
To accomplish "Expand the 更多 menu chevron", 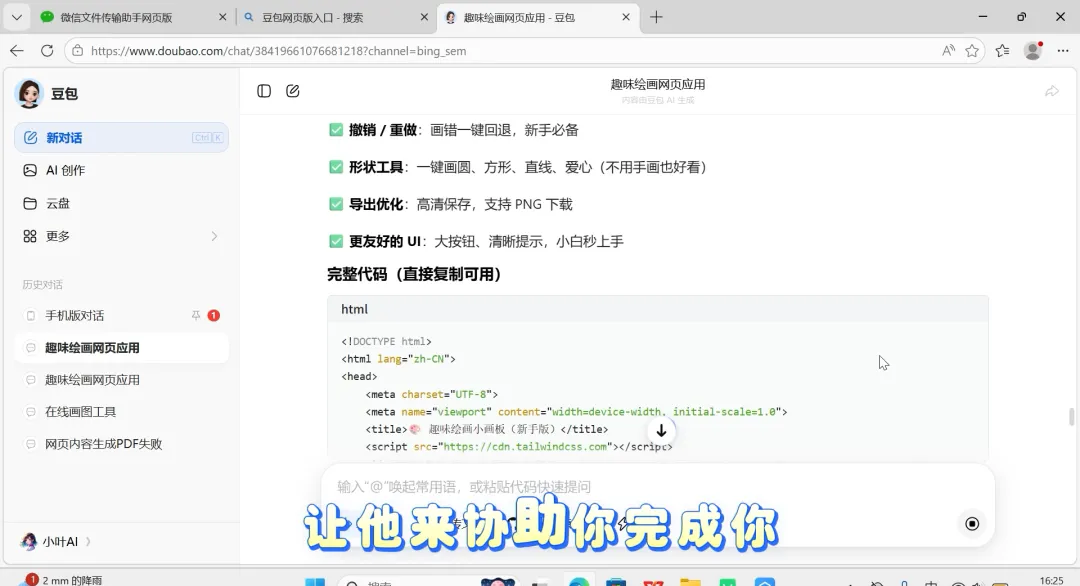I will point(214,236).
